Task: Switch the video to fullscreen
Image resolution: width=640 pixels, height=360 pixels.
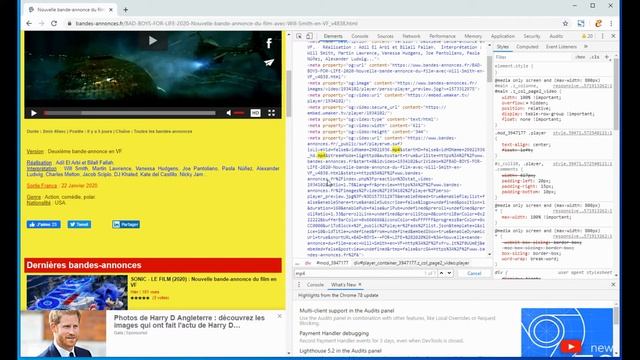Action: [271, 113]
